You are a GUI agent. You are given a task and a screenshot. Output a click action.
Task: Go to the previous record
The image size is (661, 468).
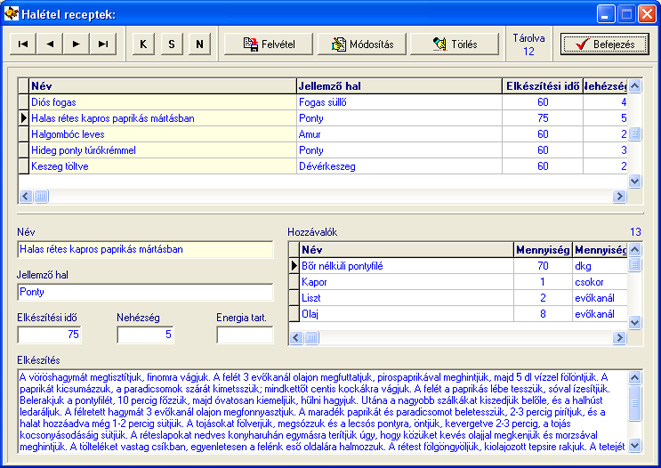pyautogui.click(x=50, y=44)
